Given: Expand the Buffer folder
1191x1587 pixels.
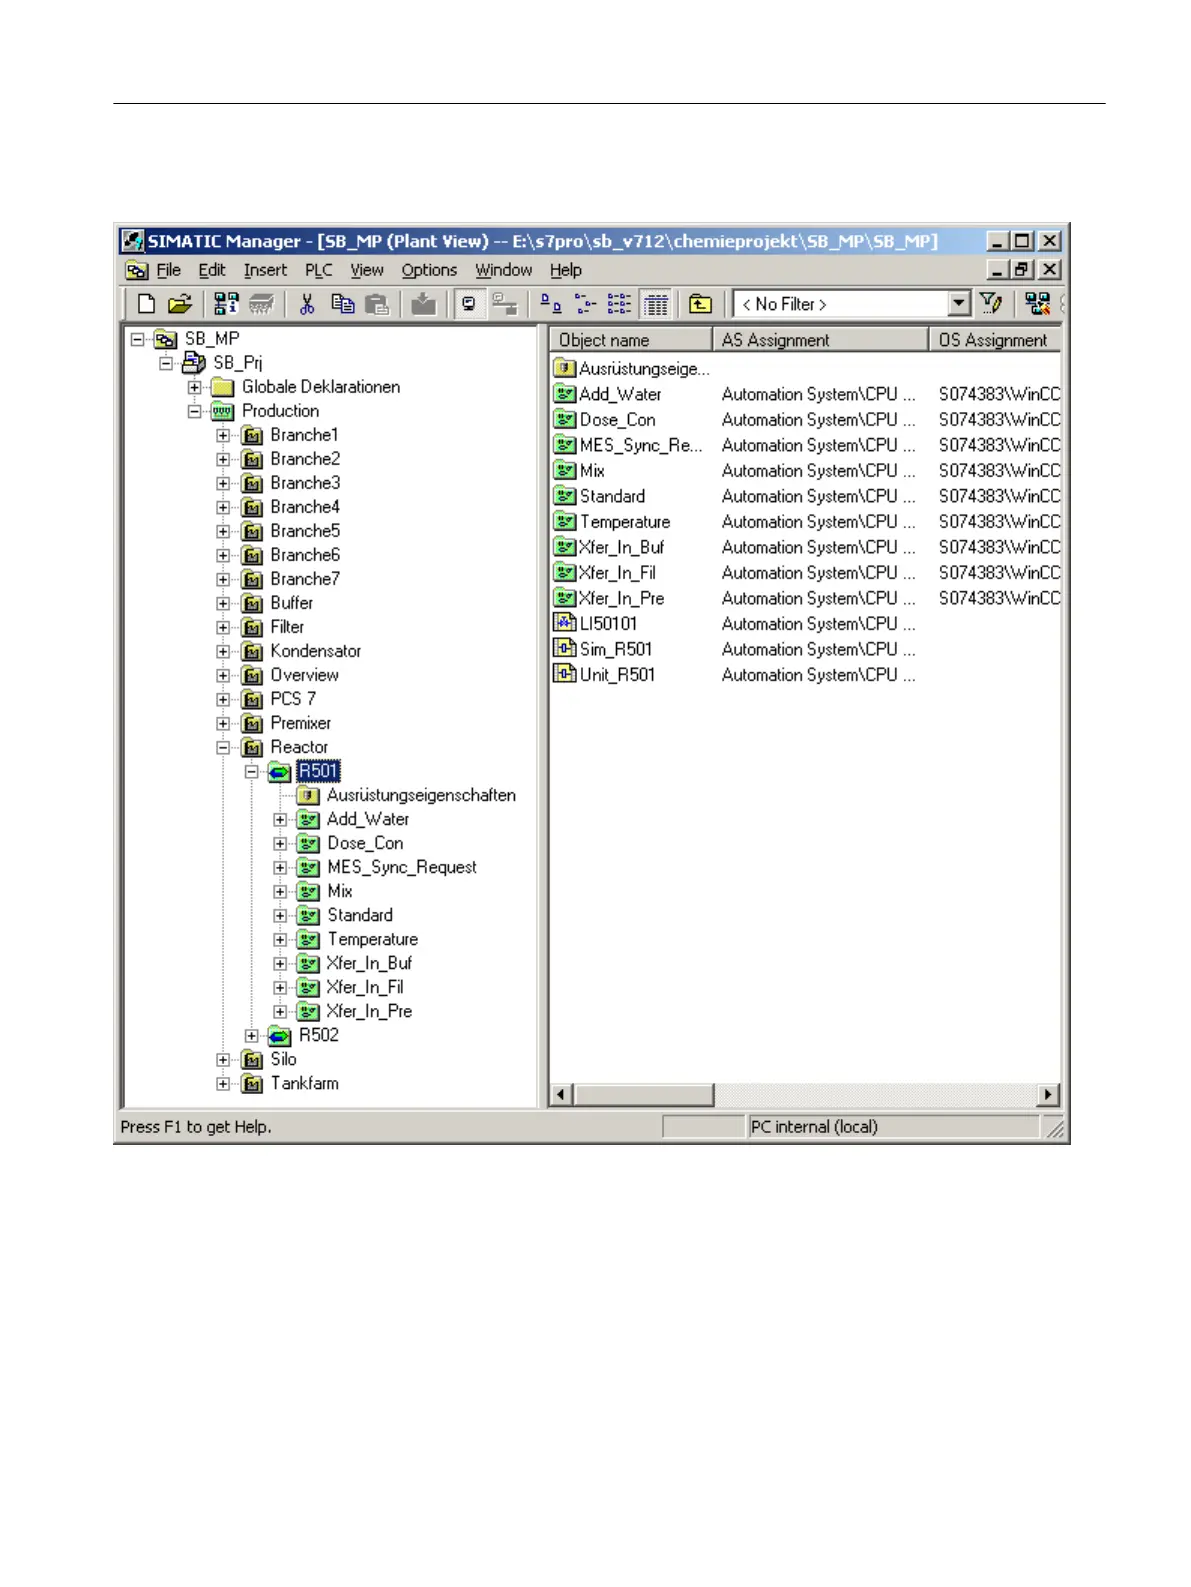Looking at the screenshot, I should coord(223,603).
